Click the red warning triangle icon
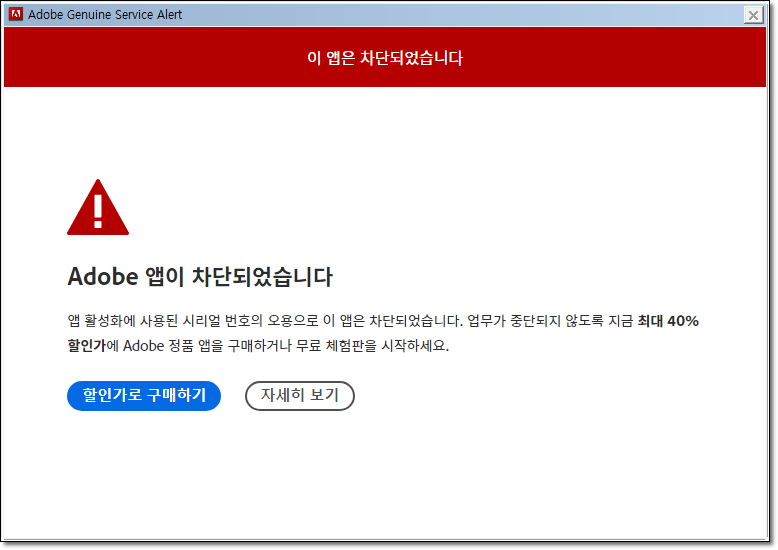The width and height of the screenshot is (778, 550). (x=98, y=207)
